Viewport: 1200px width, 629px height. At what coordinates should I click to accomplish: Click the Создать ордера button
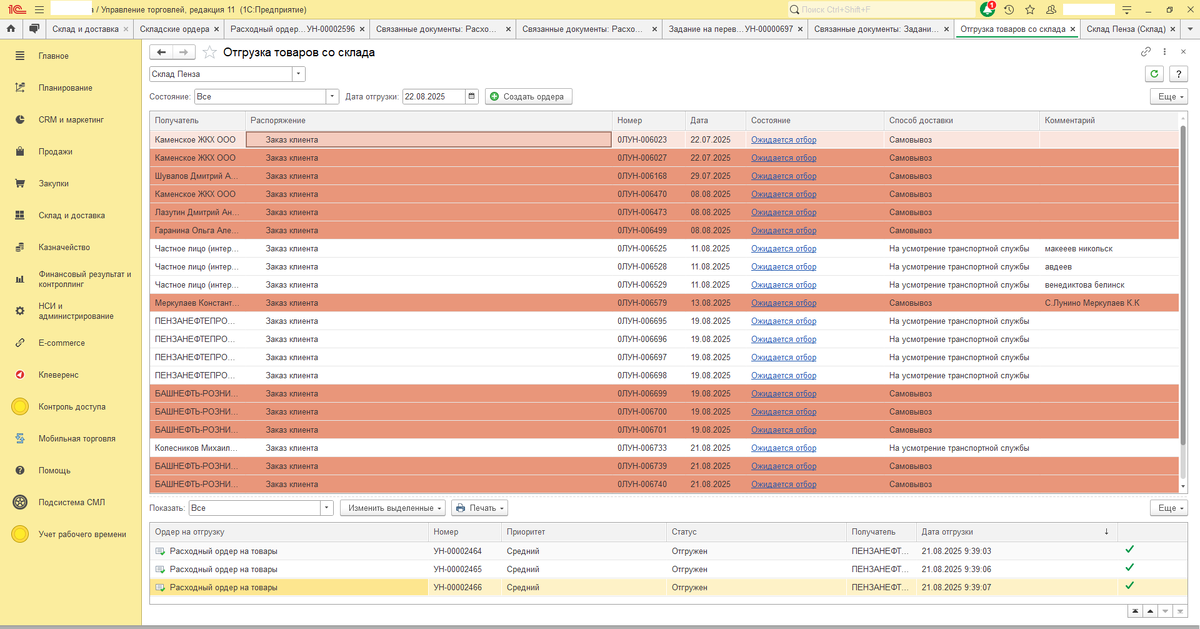pos(528,97)
